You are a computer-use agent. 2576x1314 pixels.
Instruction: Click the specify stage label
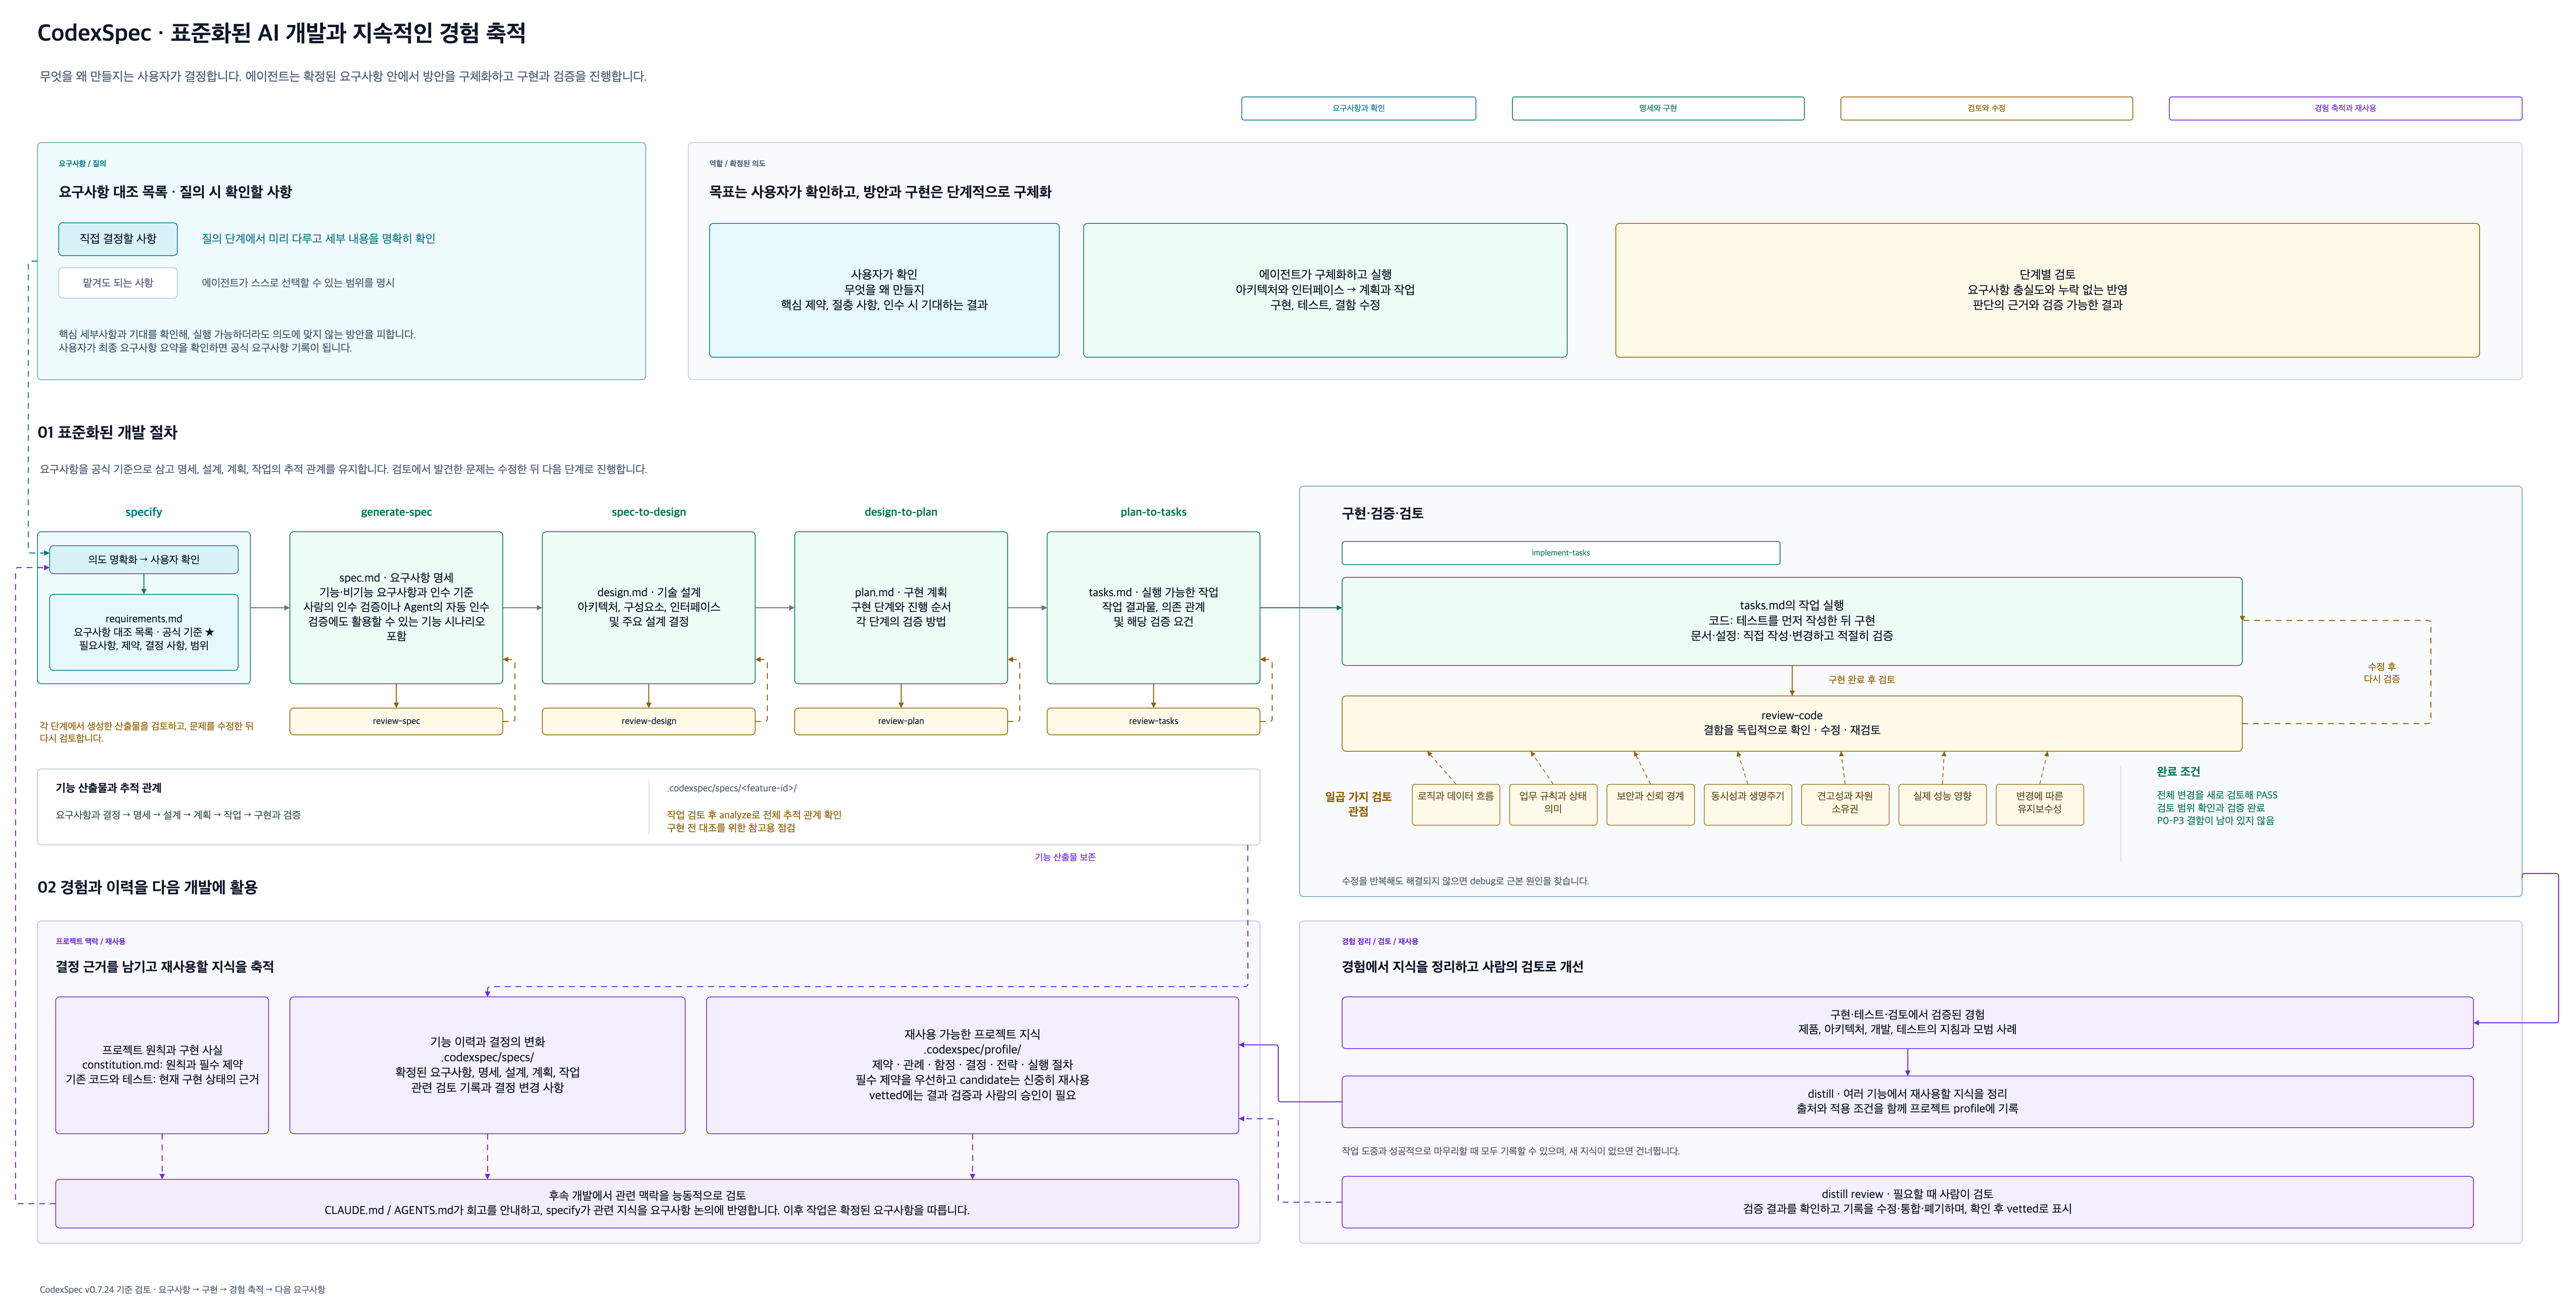[144, 512]
